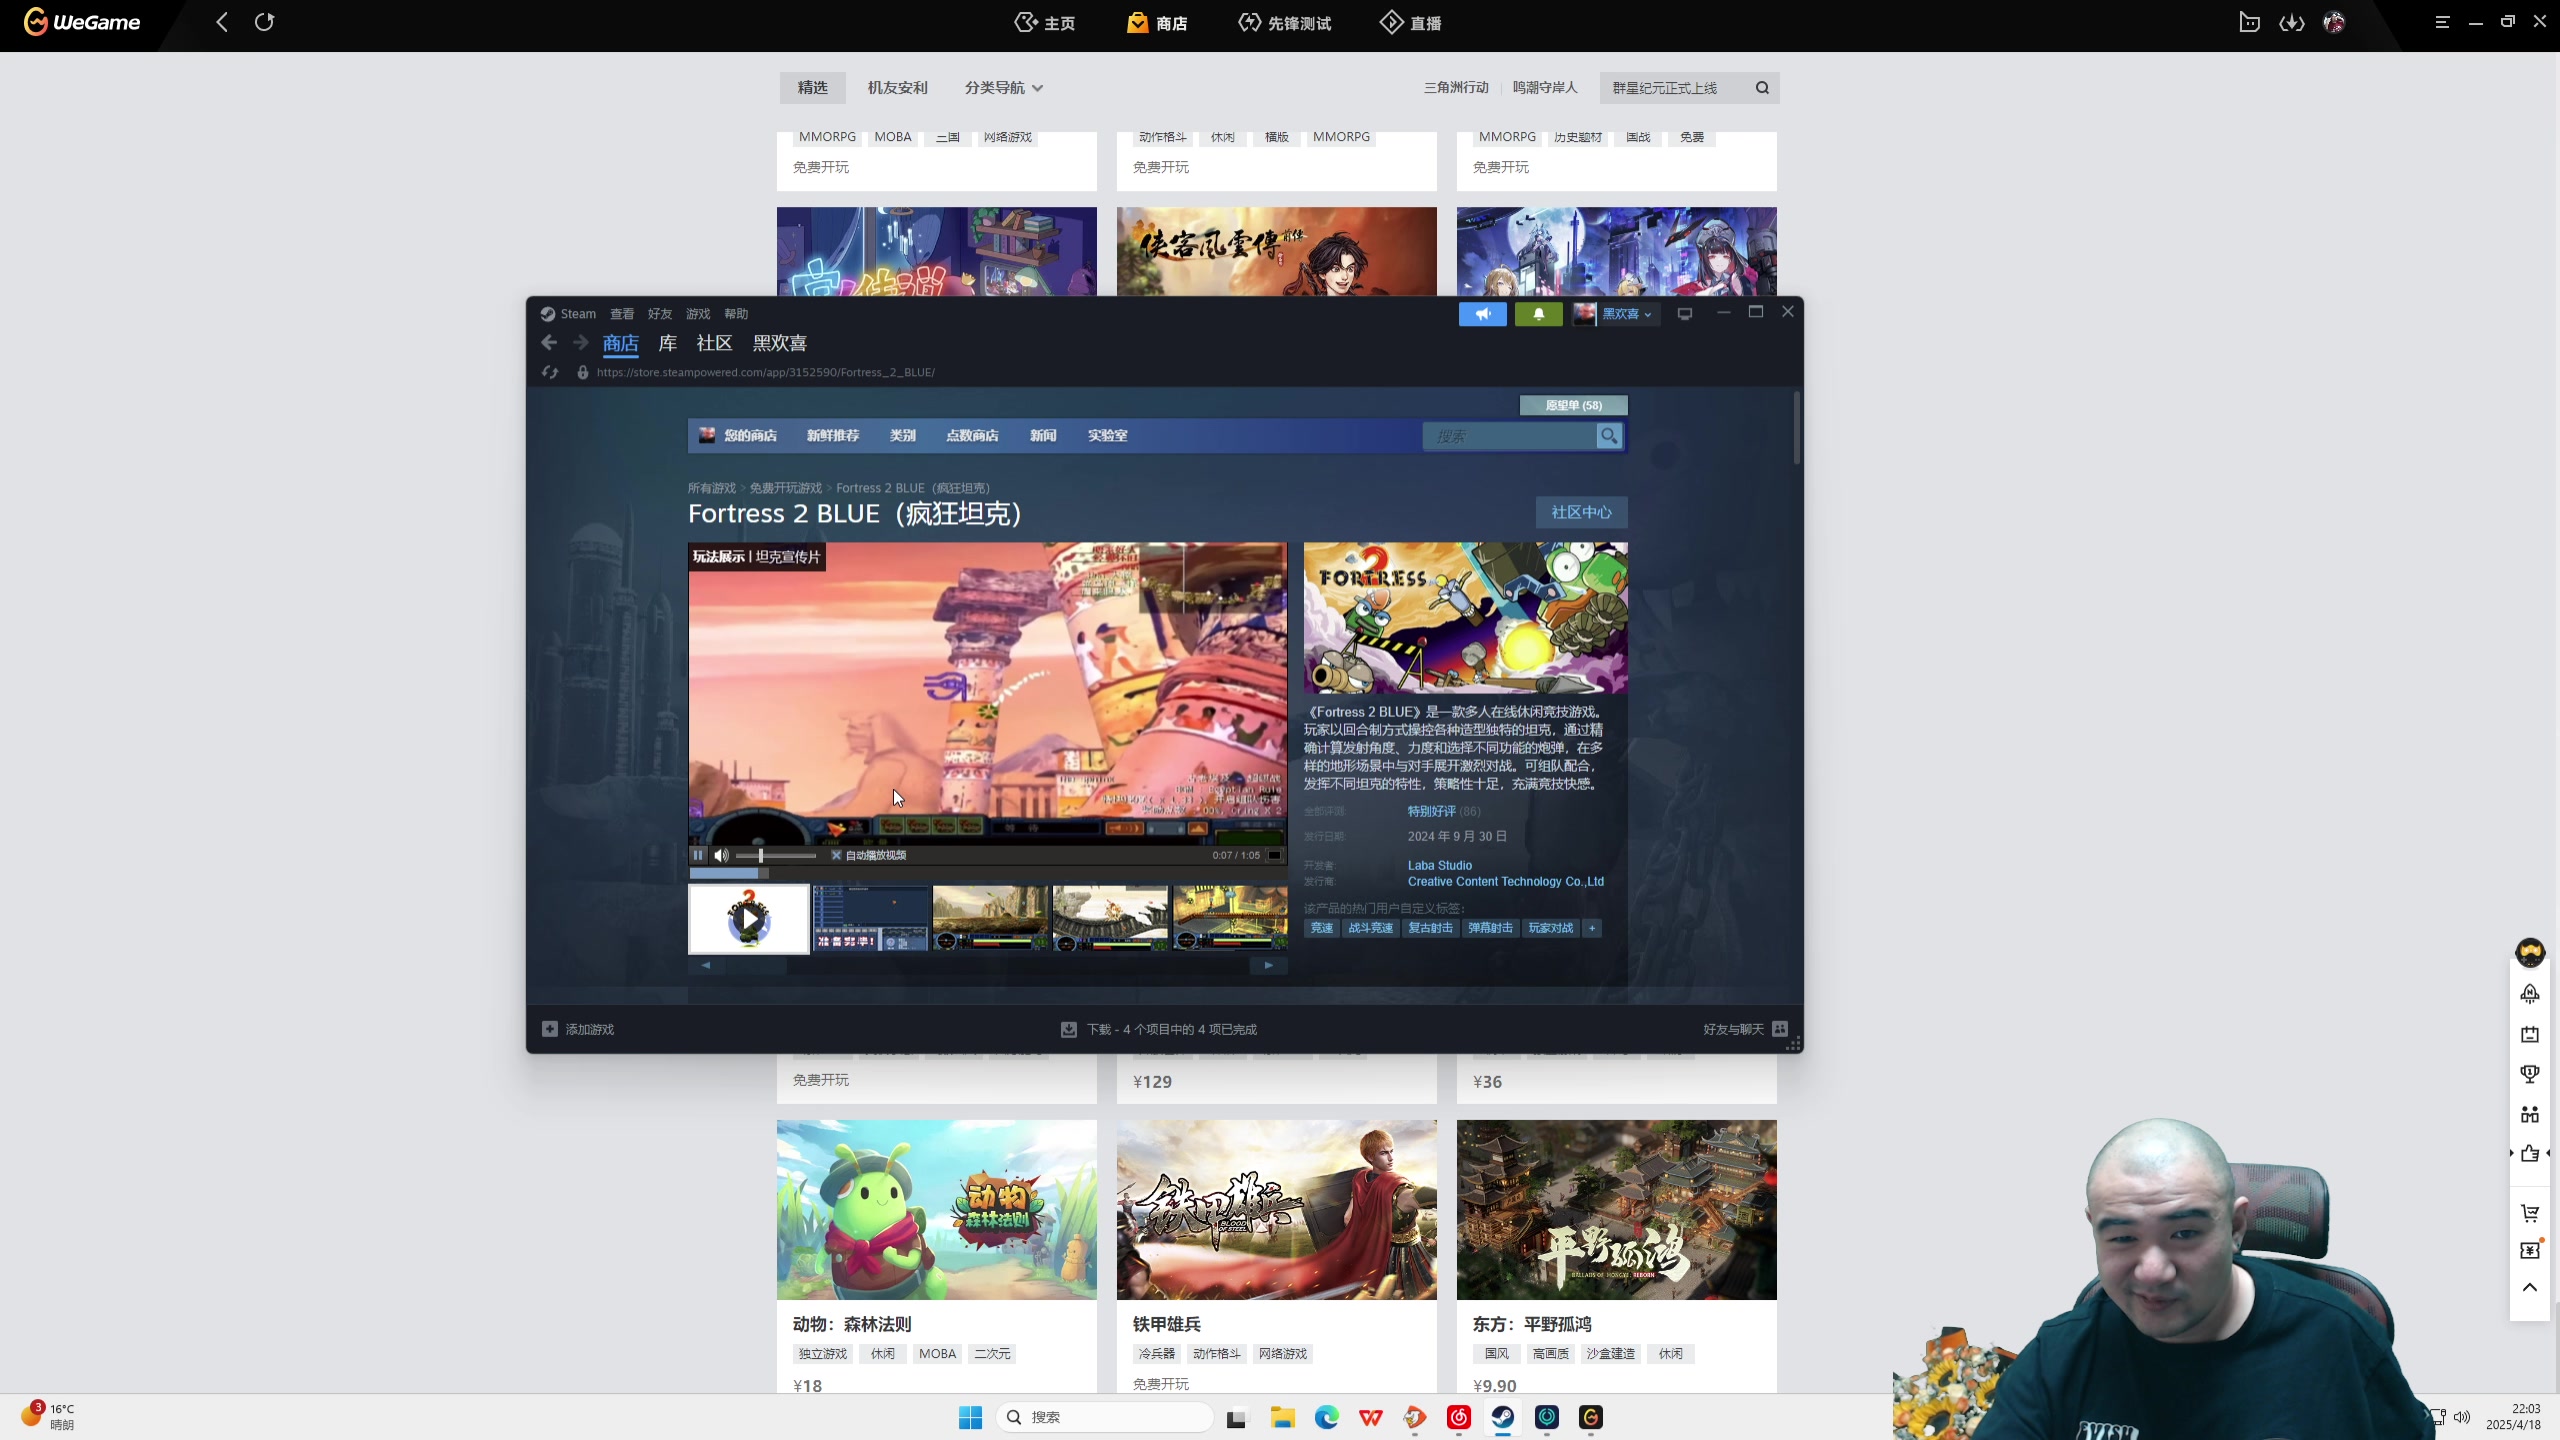This screenshot has width=2560, height=1440.
Task: Open Steam wishlist 愿望单 (58) button
Action: 1574,405
